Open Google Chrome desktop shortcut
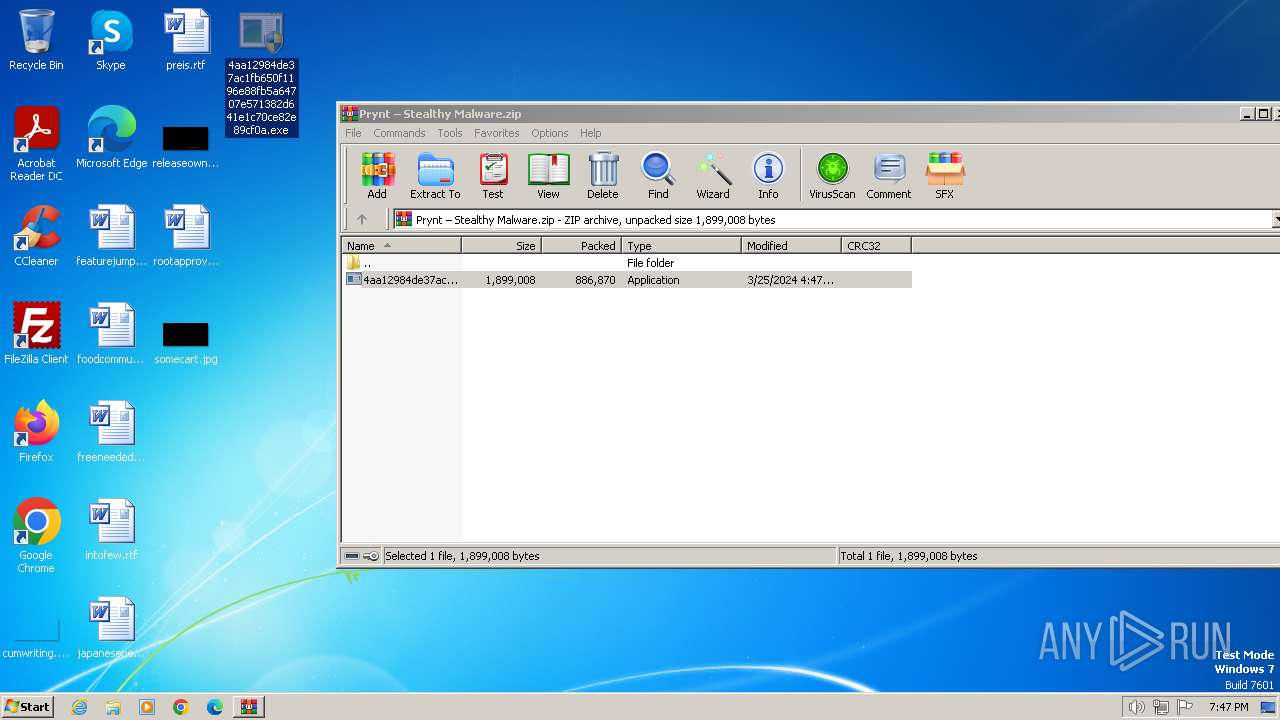 tap(36, 536)
